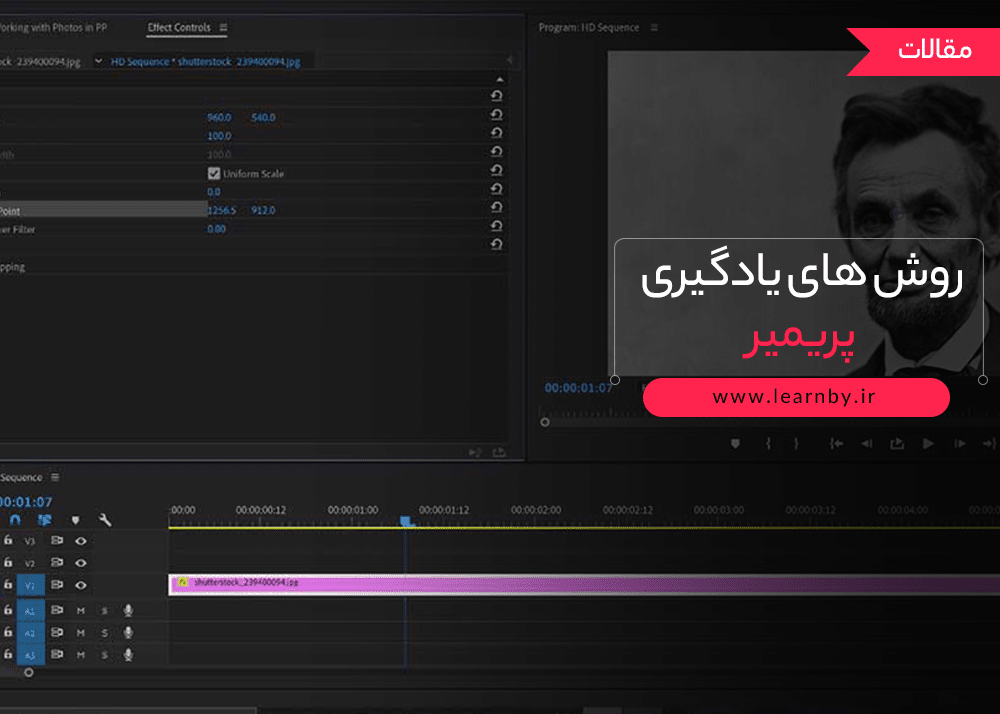This screenshot has height=714, width=1000.
Task: Go to In point in Program monitor
Action: 836,444
